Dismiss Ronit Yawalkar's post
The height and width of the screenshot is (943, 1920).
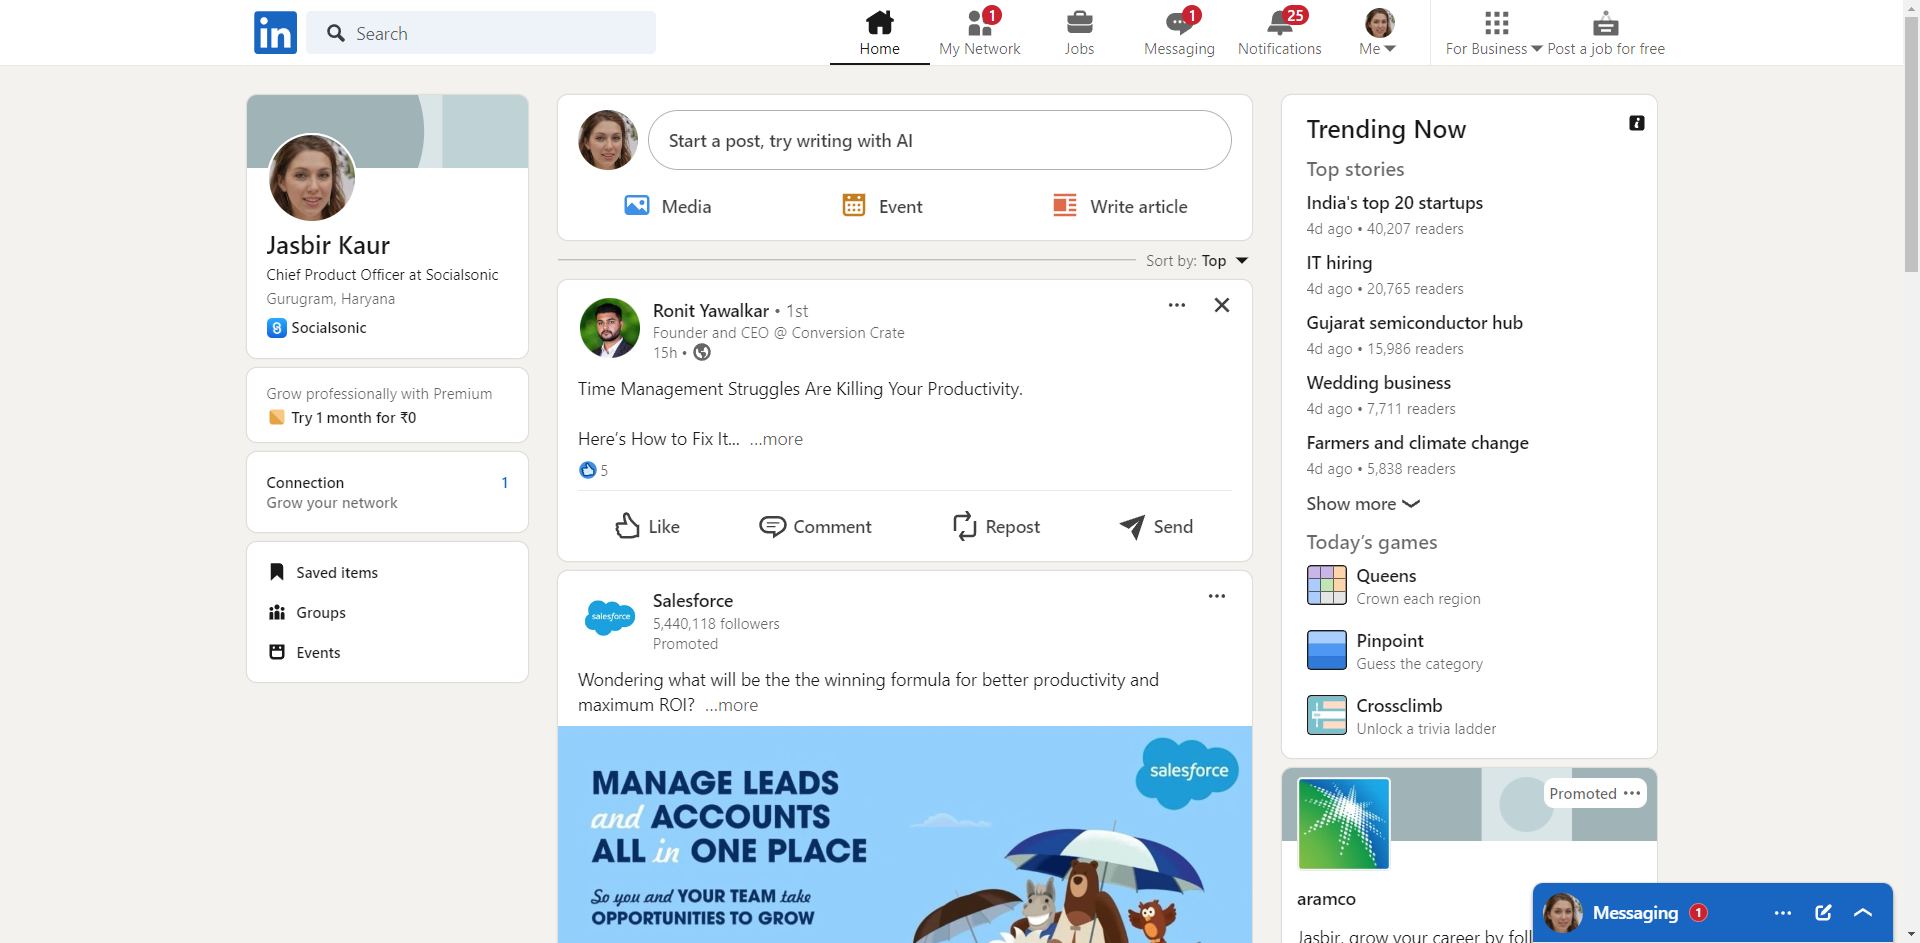(1222, 305)
